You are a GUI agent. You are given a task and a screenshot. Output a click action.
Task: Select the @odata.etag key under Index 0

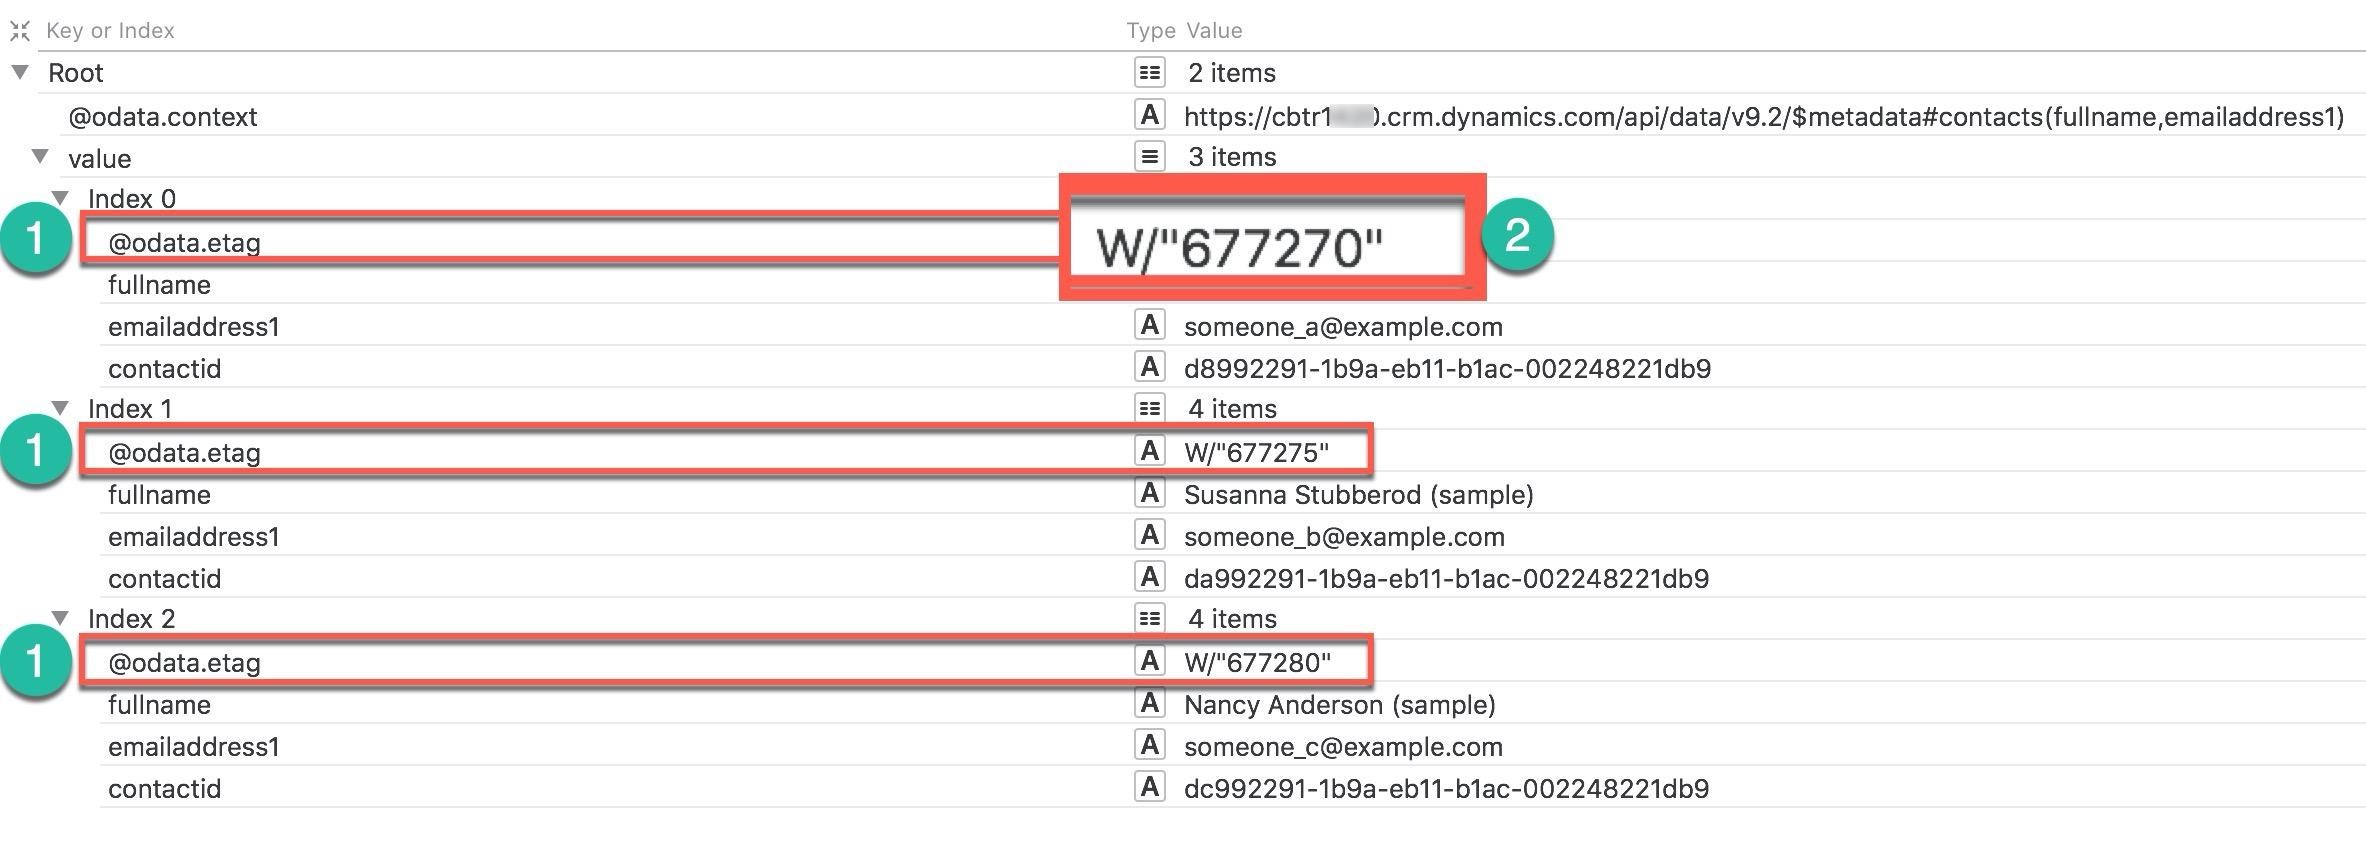click(184, 243)
